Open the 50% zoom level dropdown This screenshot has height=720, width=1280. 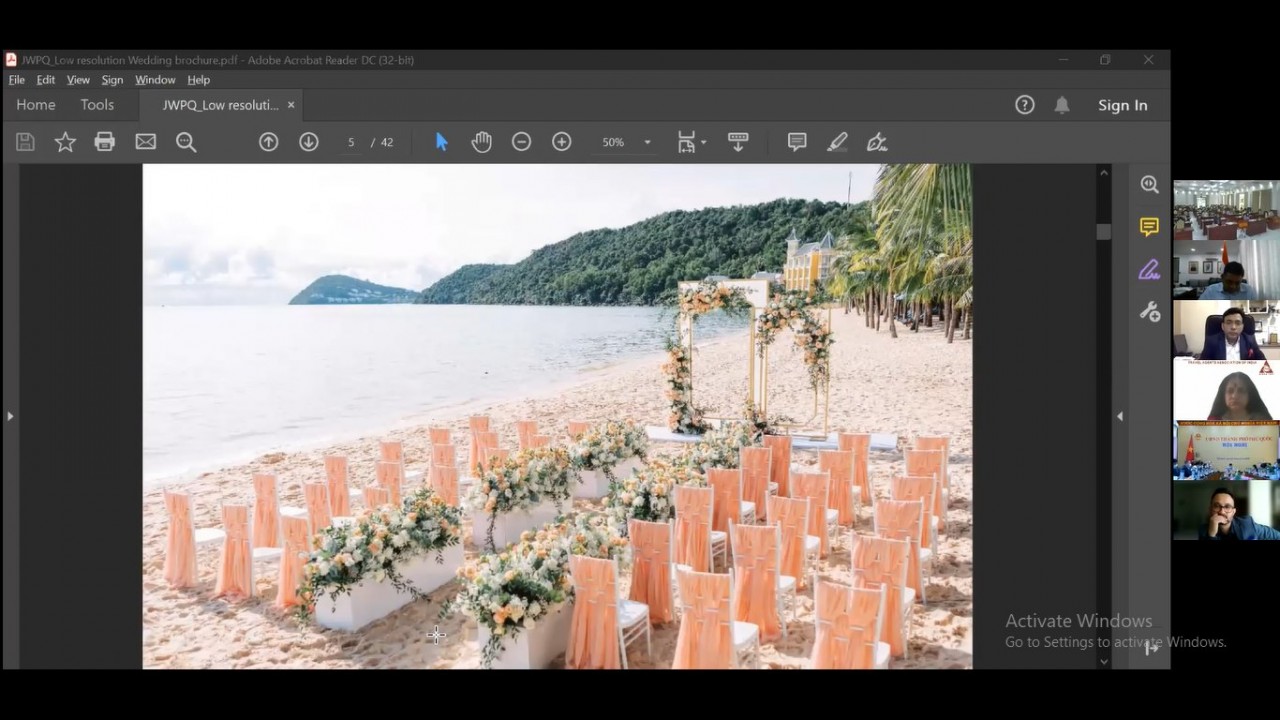tap(626, 142)
